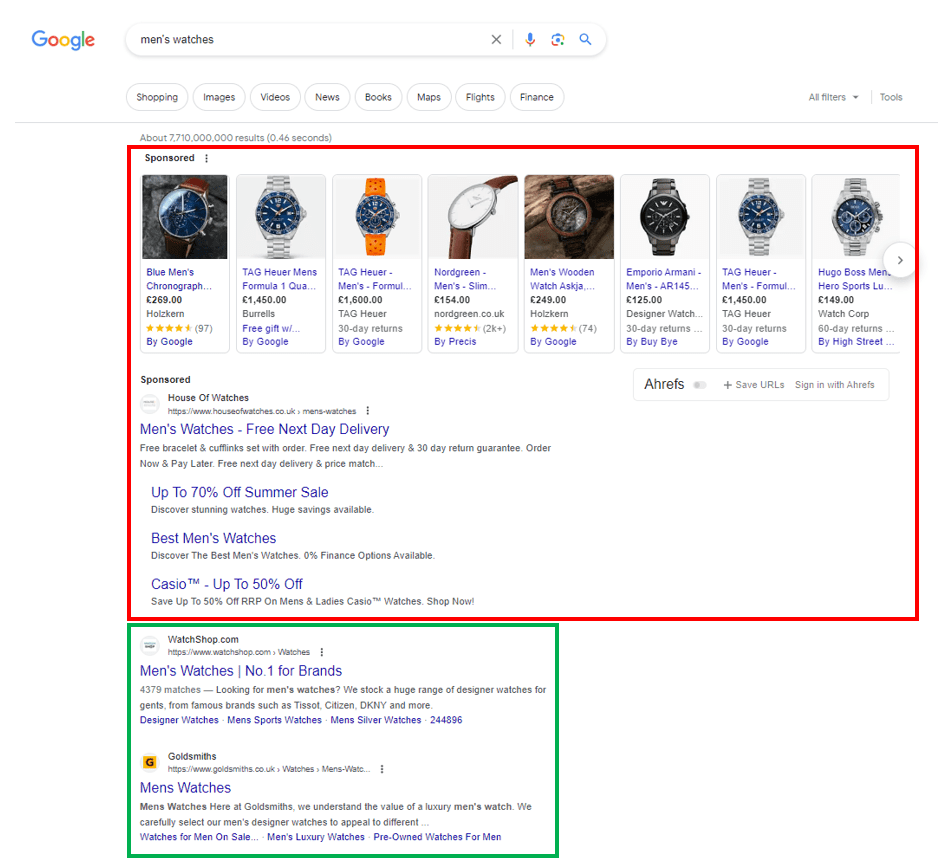Open the Mens Silver Watches sitelink
This screenshot has width=952, height=867.
click(x=376, y=720)
